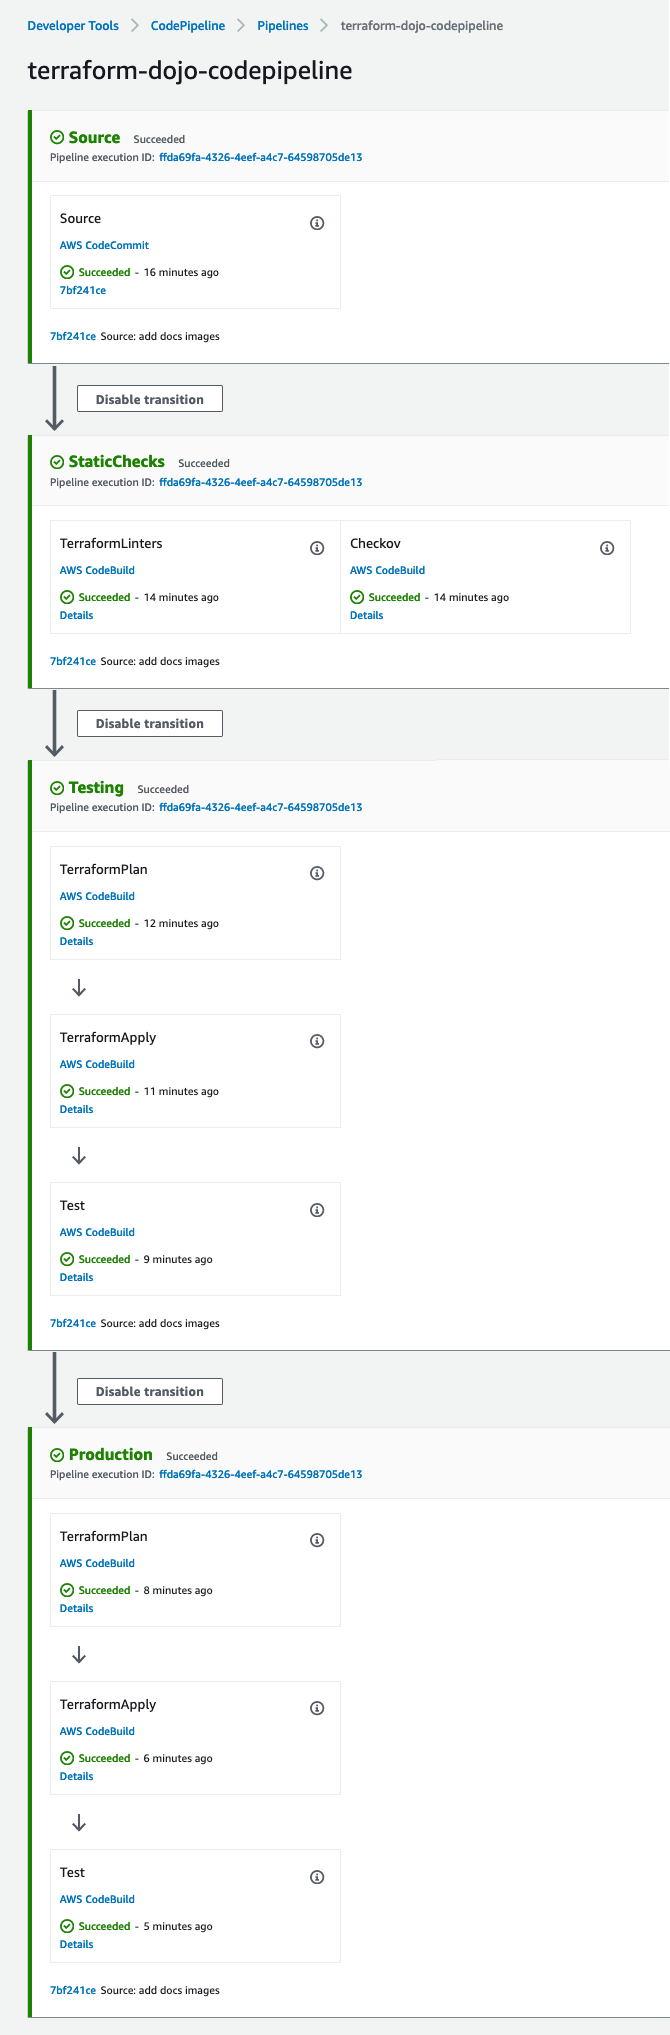Go to Developer Tools breadcrumb
Viewport: 670px width, 2035px height.
tap(73, 26)
